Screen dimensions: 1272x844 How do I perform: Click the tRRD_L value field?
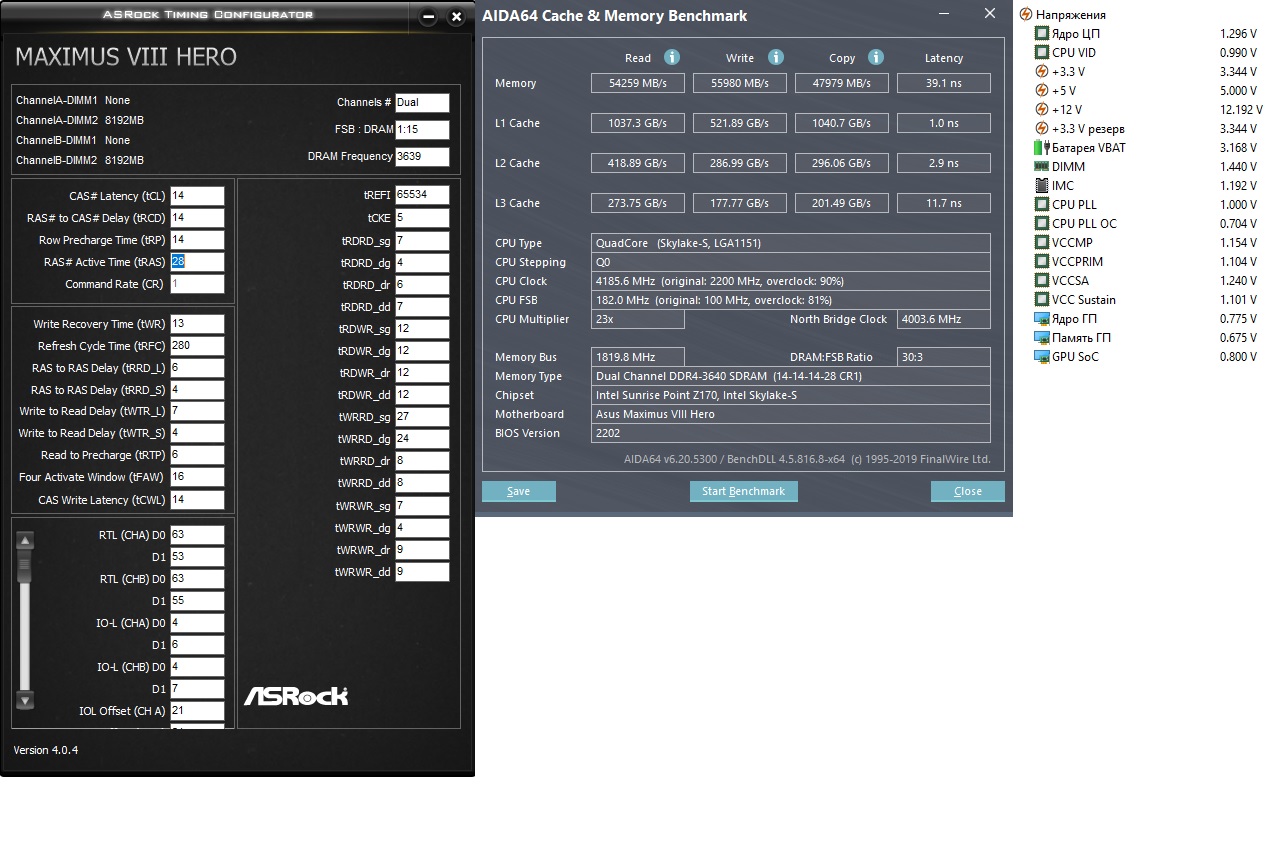(x=197, y=368)
